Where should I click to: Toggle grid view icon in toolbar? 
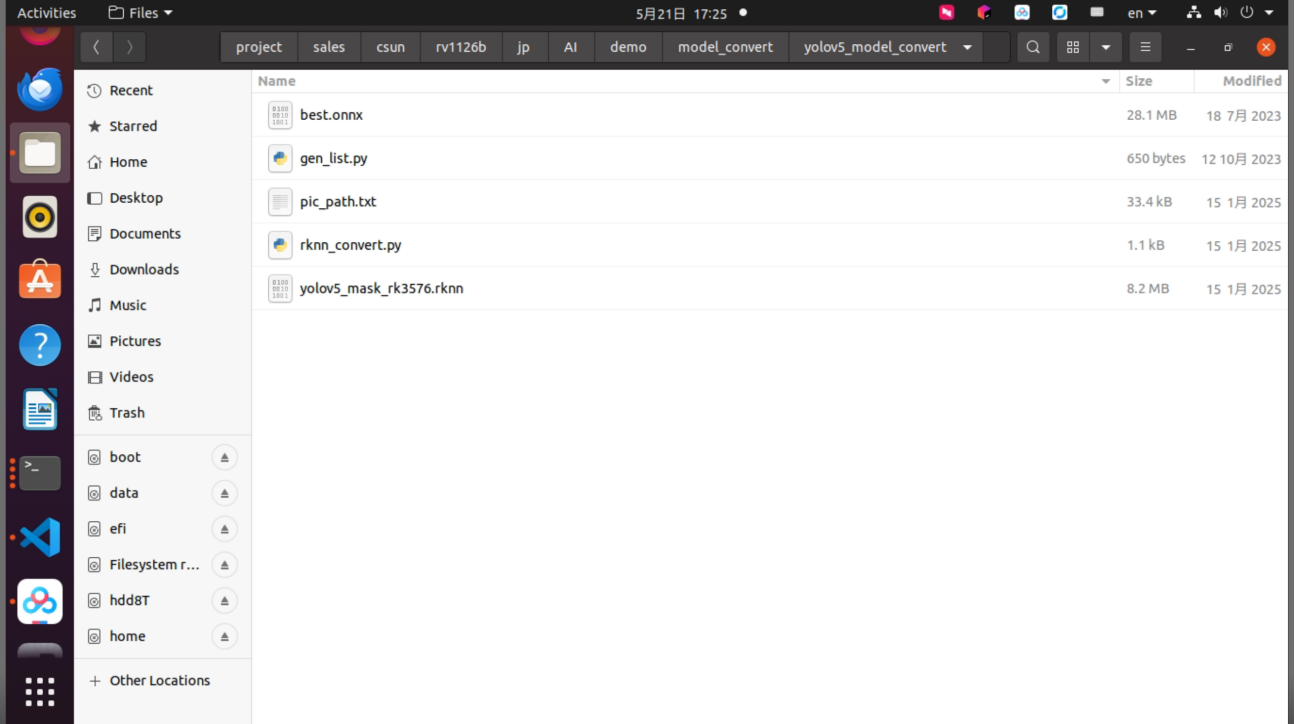pos(1073,47)
